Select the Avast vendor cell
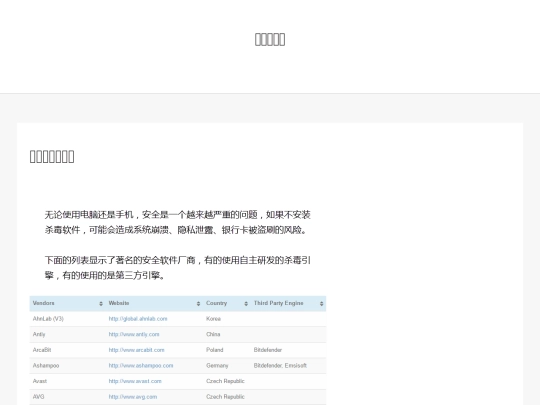The height and width of the screenshot is (405, 540). (40, 381)
